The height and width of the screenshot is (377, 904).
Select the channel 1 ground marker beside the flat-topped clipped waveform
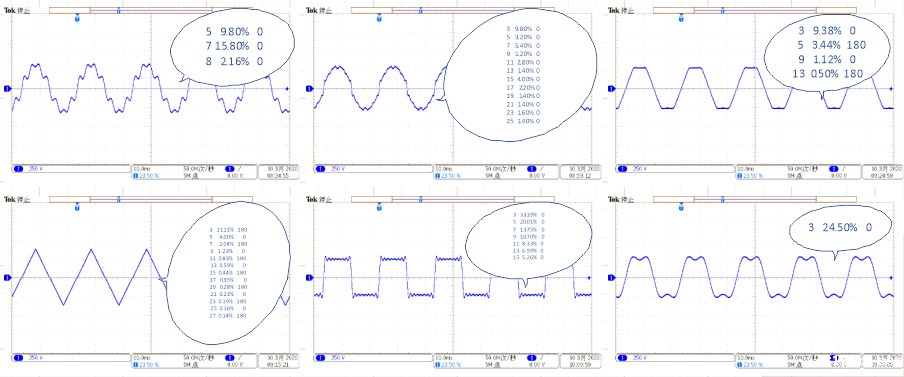[612, 88]
